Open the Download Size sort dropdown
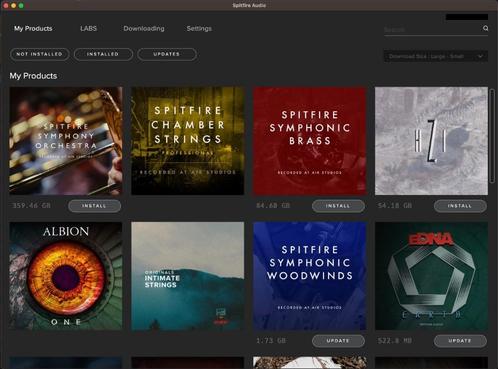The width and height of the screenshot is (498, 369). click(435, 56)
